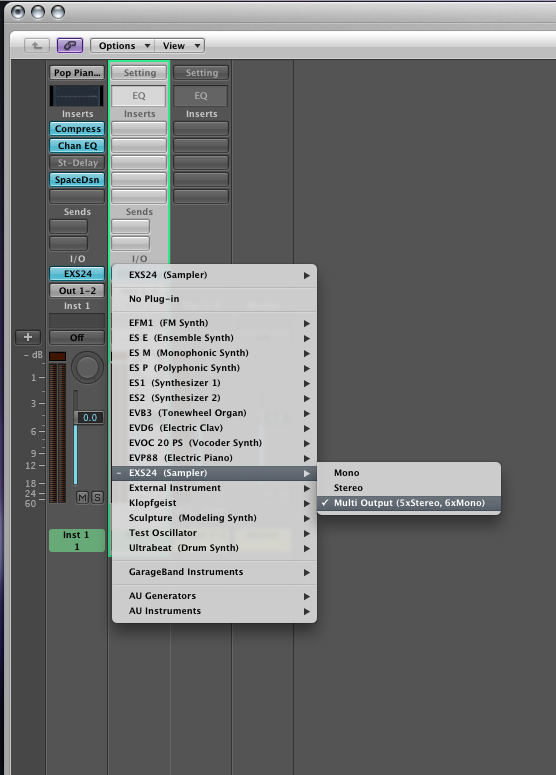Viewport: 556px width, 775px height.
Task: Open the Compress insert plug-in
Action: [77, 129]
